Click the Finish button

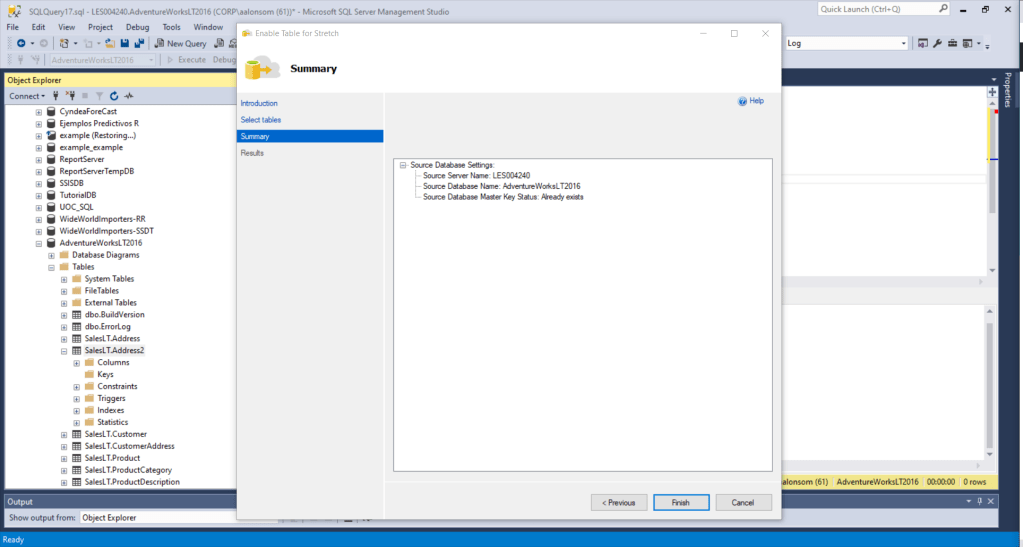click(681, 502)
